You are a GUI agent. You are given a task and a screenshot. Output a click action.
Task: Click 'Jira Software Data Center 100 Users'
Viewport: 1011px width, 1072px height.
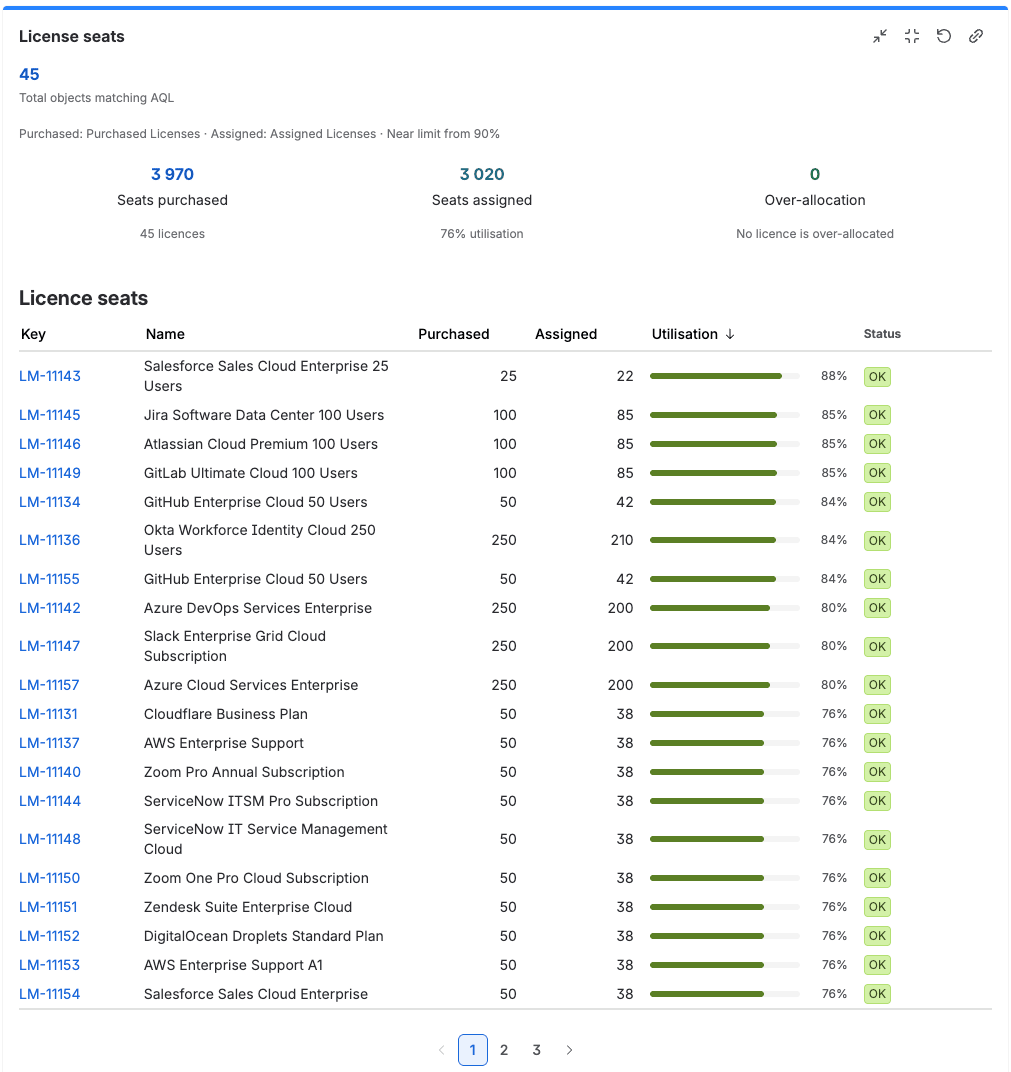(264, 415)
